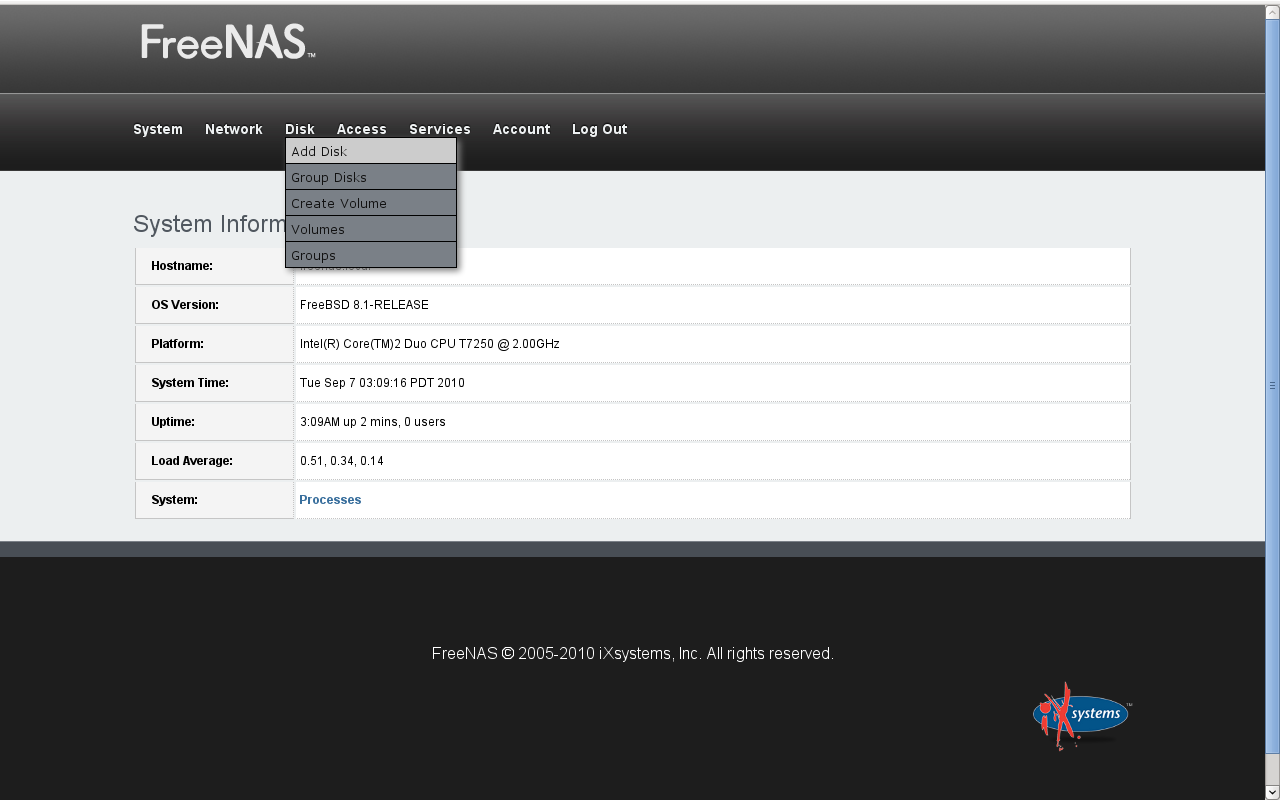Screen dimensions: 1280x800
Task: Open the System menu in the navigation bar
Action: pyautogui.click(x=158, y=129)
